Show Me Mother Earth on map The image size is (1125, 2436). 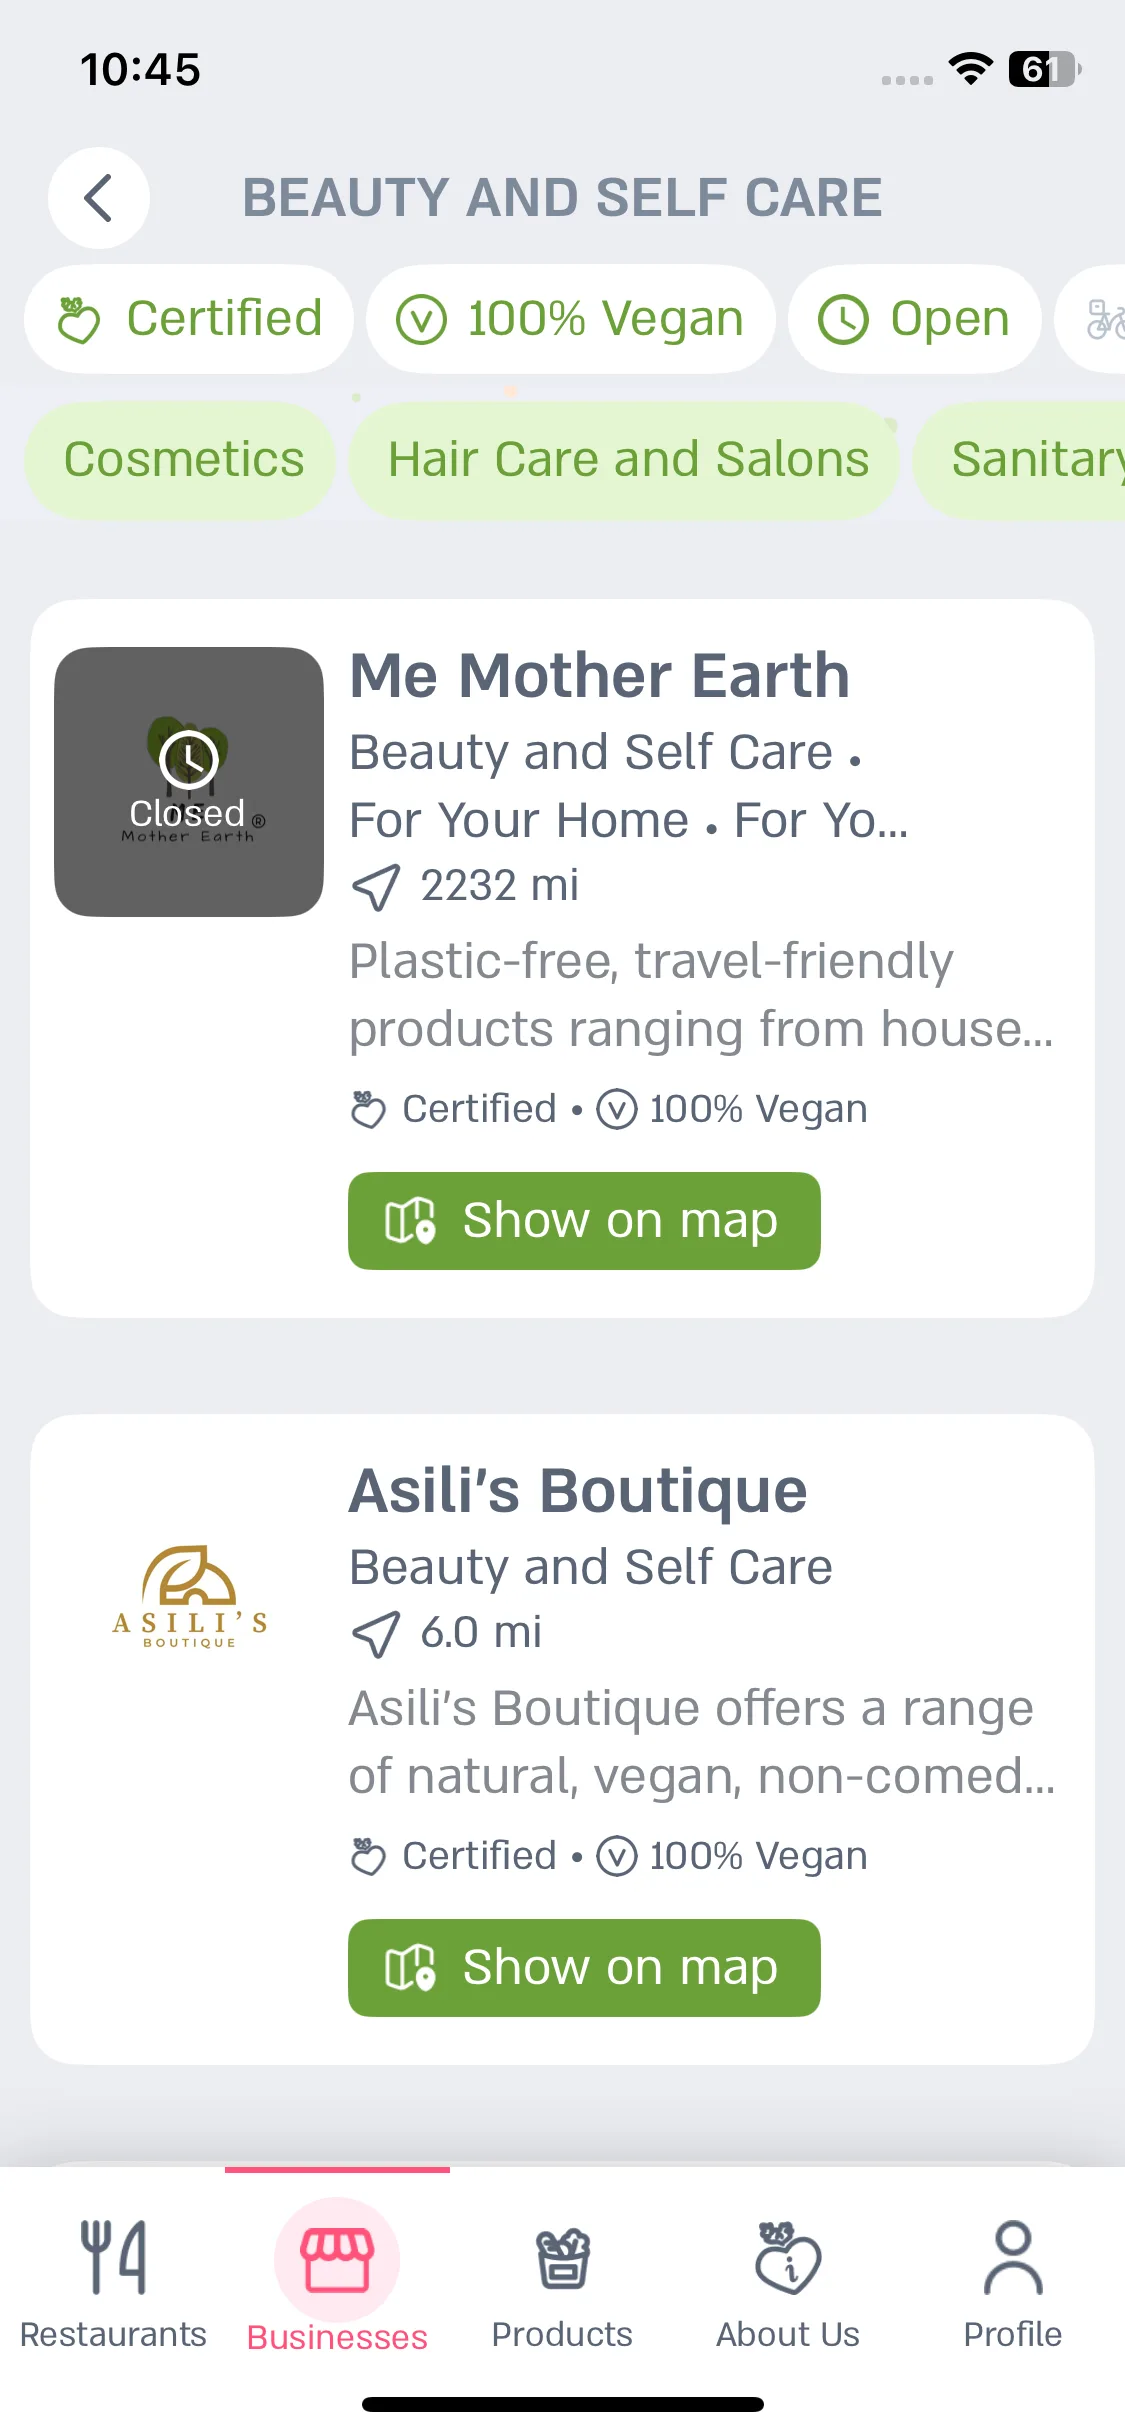pos(584,1221)
